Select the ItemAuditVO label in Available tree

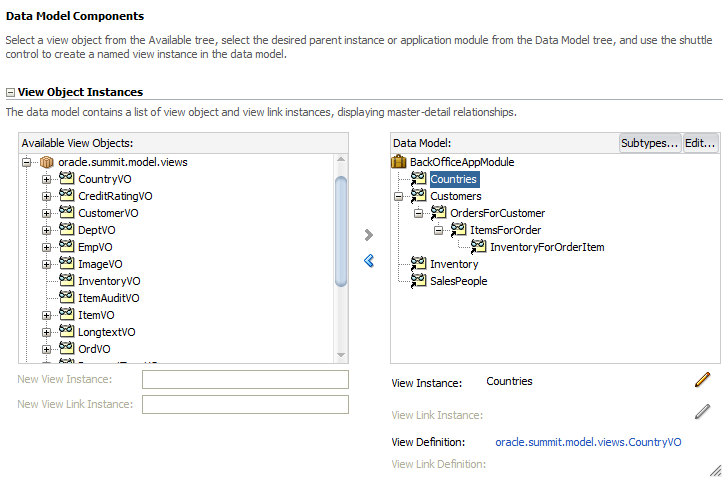108,298
